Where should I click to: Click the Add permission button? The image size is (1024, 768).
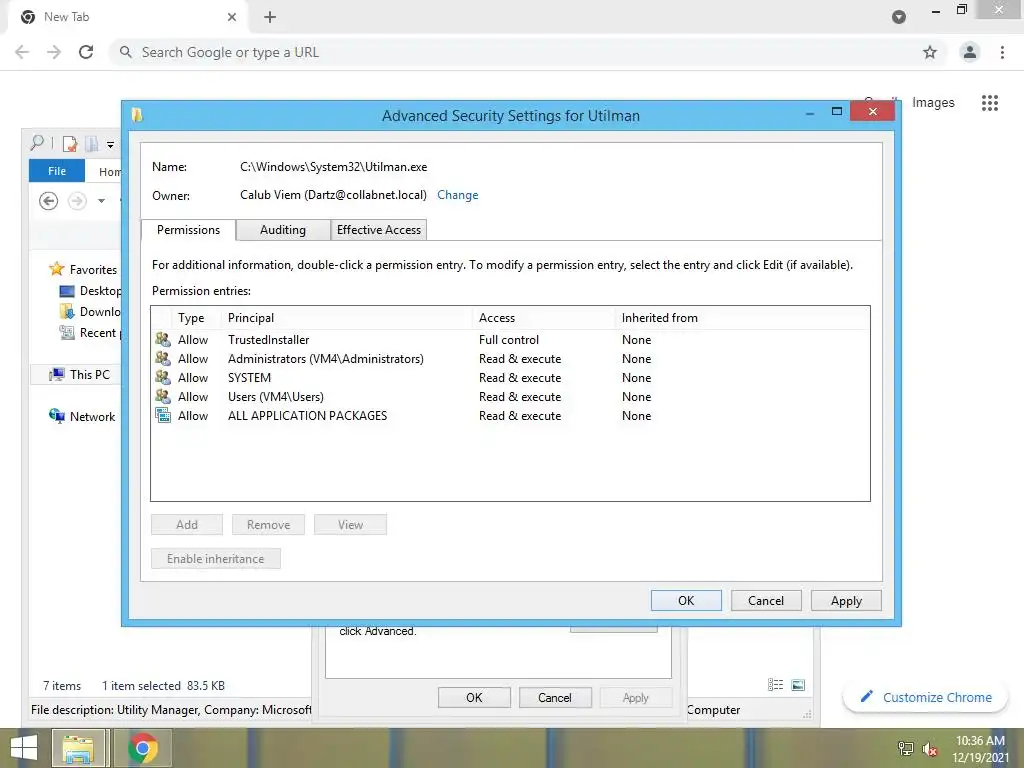point(187,524)
